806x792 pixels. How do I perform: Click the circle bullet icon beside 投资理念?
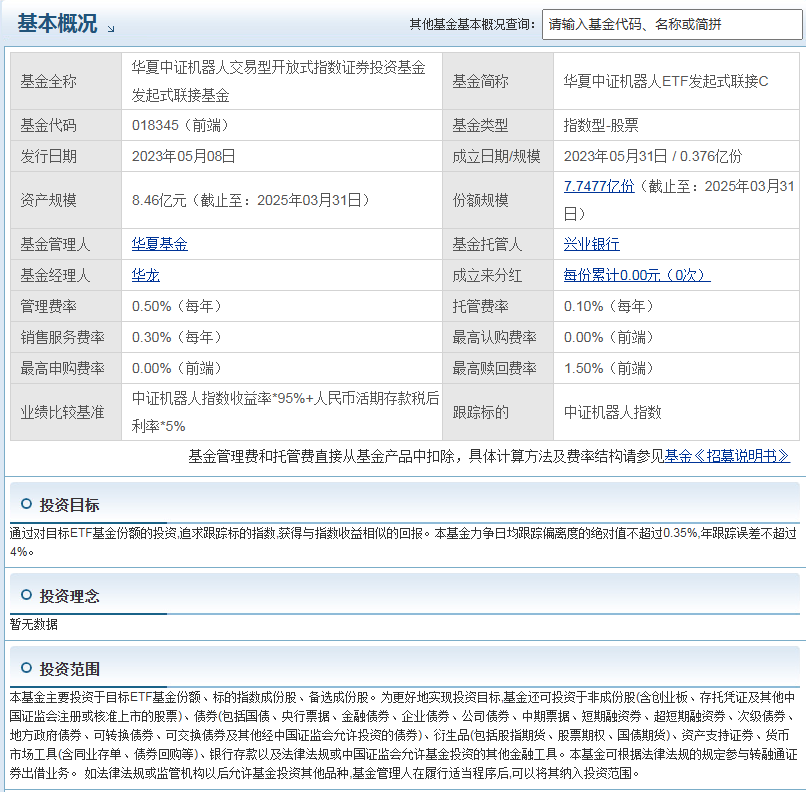(26, 595)
